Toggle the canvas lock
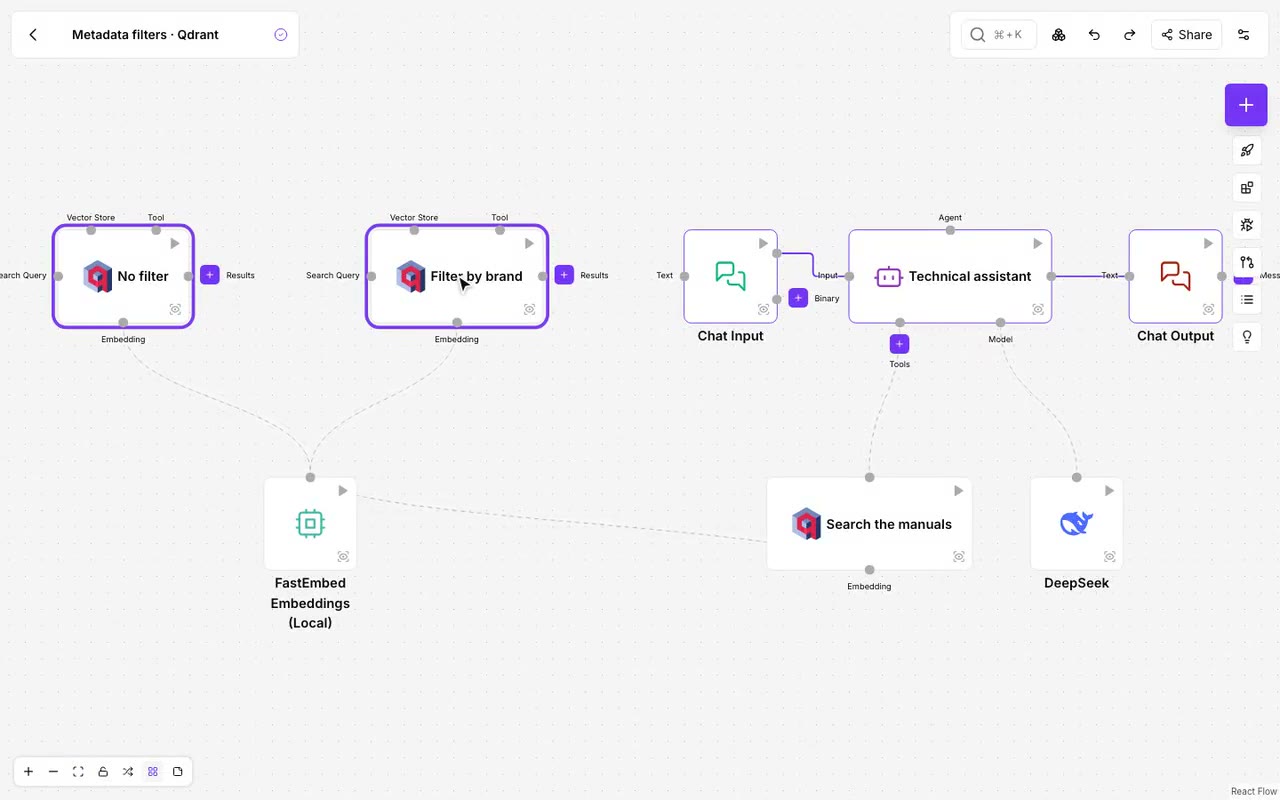Screen dimensions: 1280x800 tap(103, 772)
